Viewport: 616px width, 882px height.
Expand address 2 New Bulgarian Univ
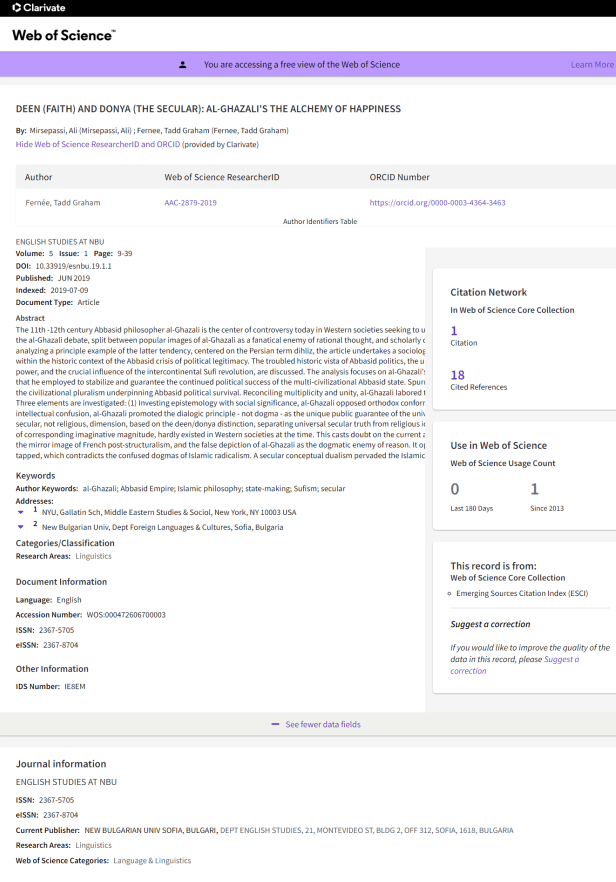[x=21, y=527]
